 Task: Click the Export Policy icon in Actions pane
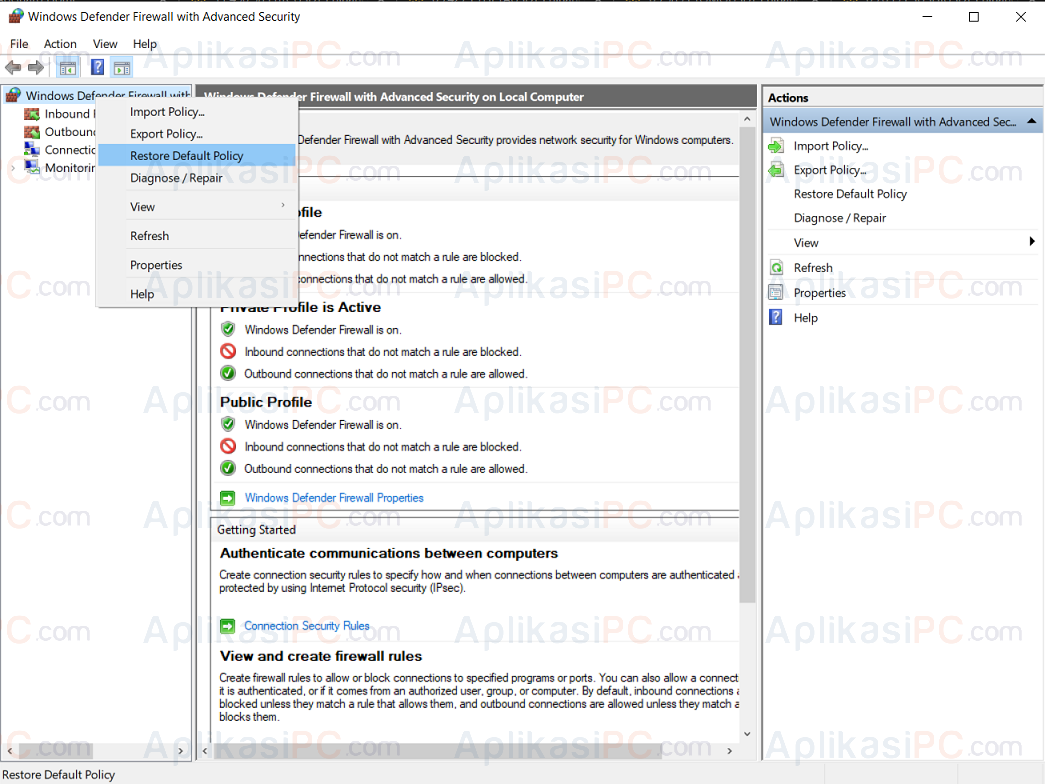click(776, 170)
